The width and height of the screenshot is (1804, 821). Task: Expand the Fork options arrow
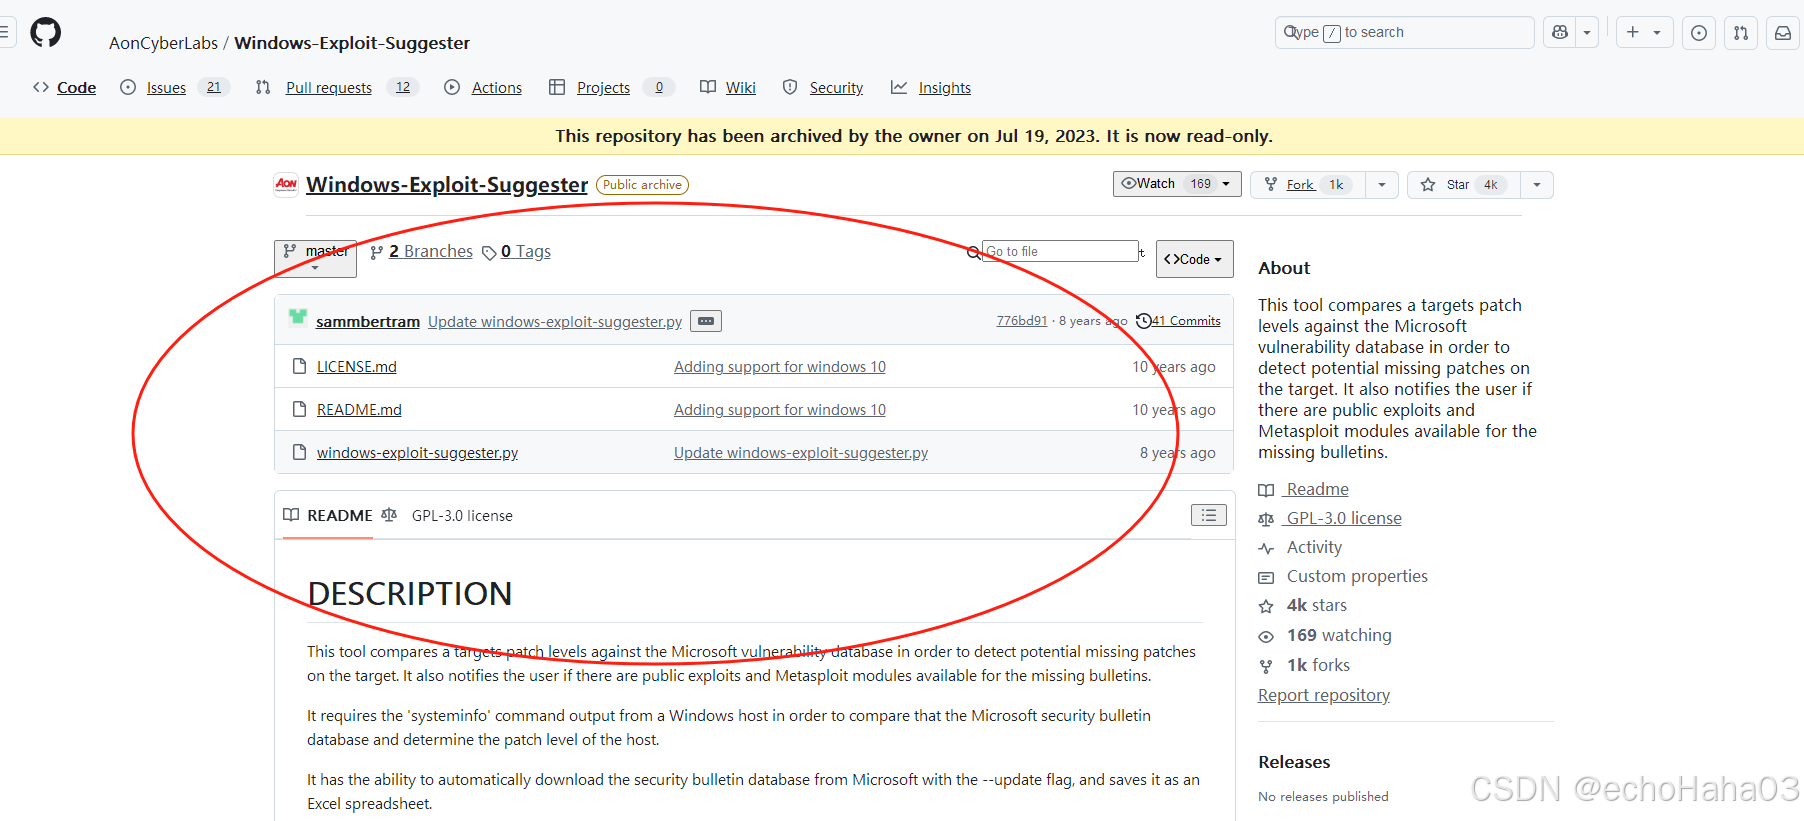1381,184
